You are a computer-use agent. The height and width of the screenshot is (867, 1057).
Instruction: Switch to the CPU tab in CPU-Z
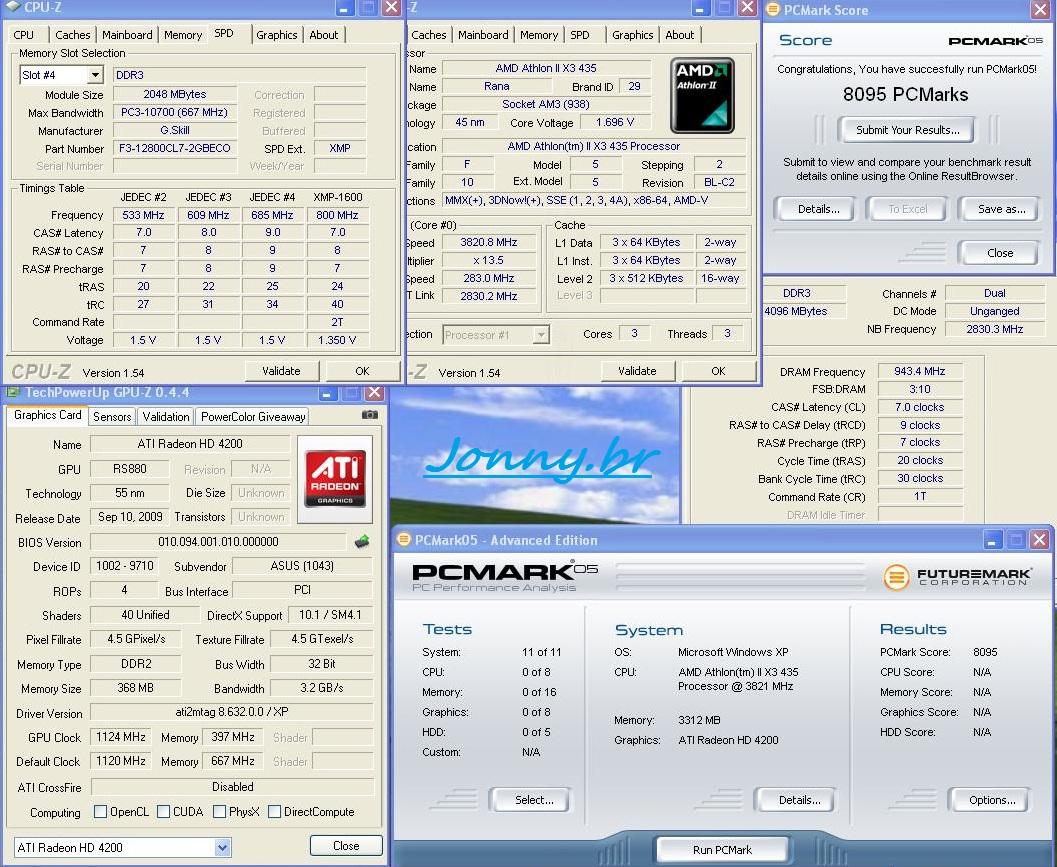click(x=24, y=35)
